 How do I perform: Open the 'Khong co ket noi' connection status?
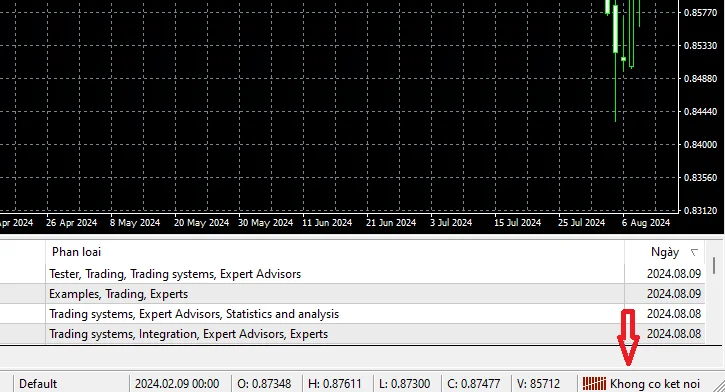click(654, 384)
